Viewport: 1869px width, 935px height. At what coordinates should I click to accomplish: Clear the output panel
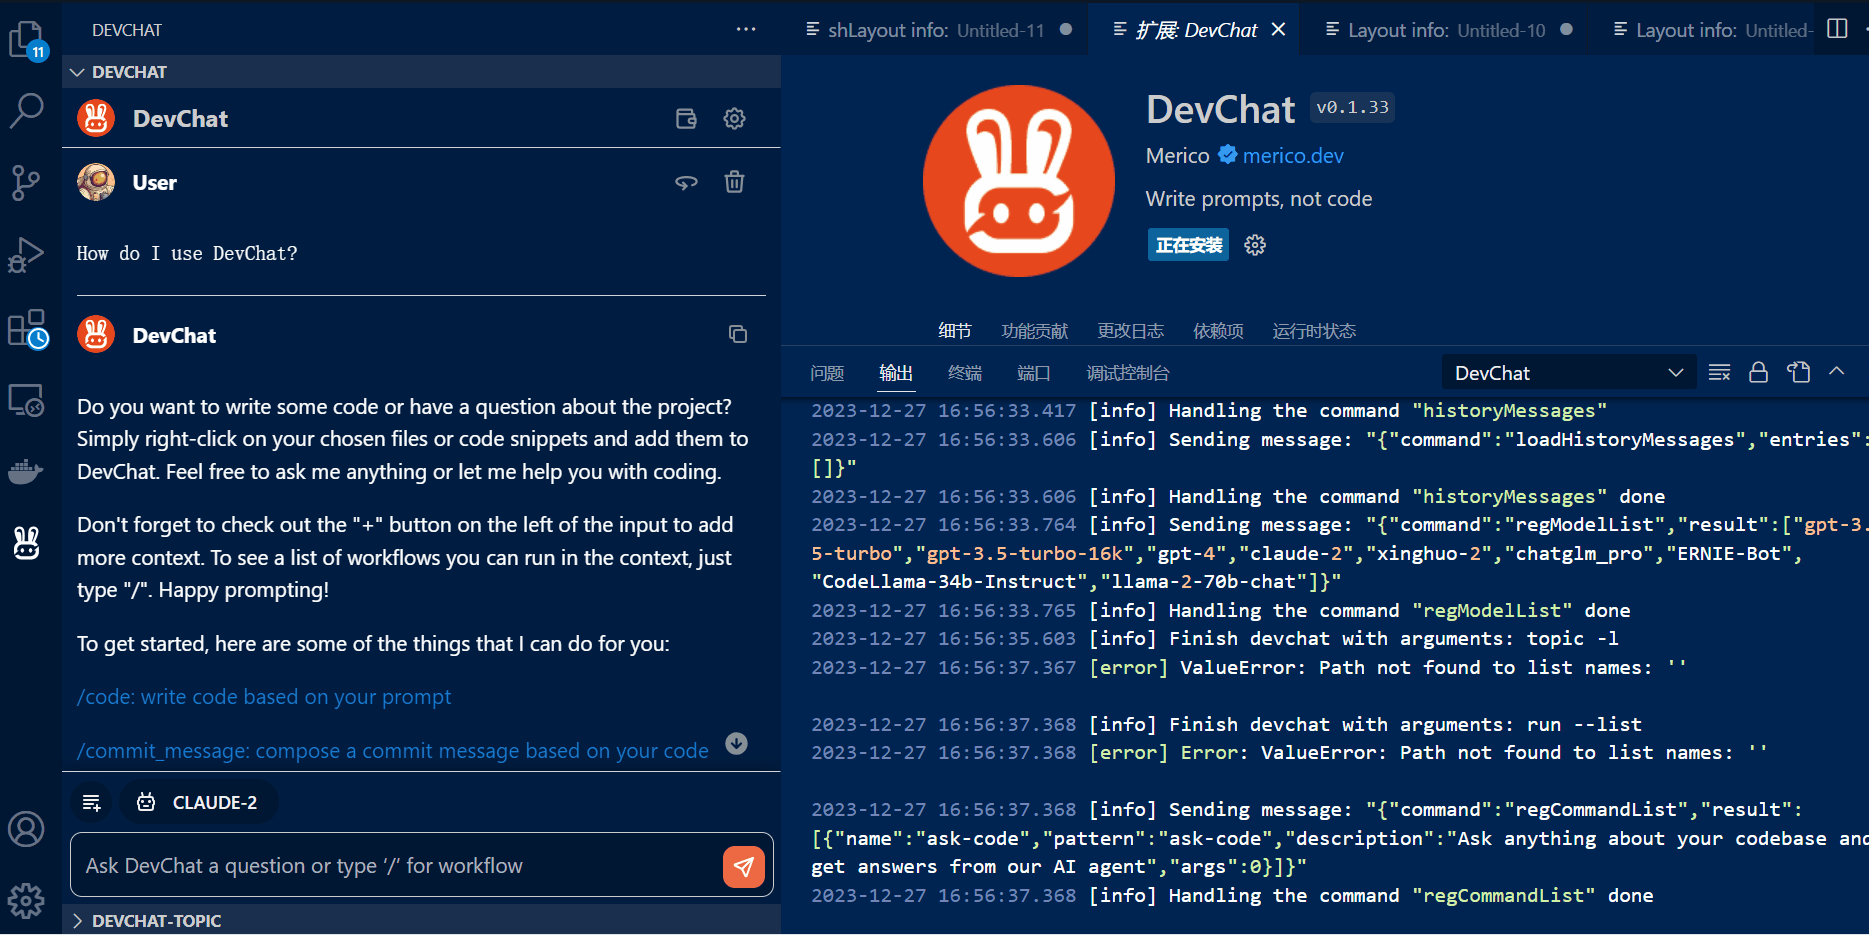(1719, 373)
